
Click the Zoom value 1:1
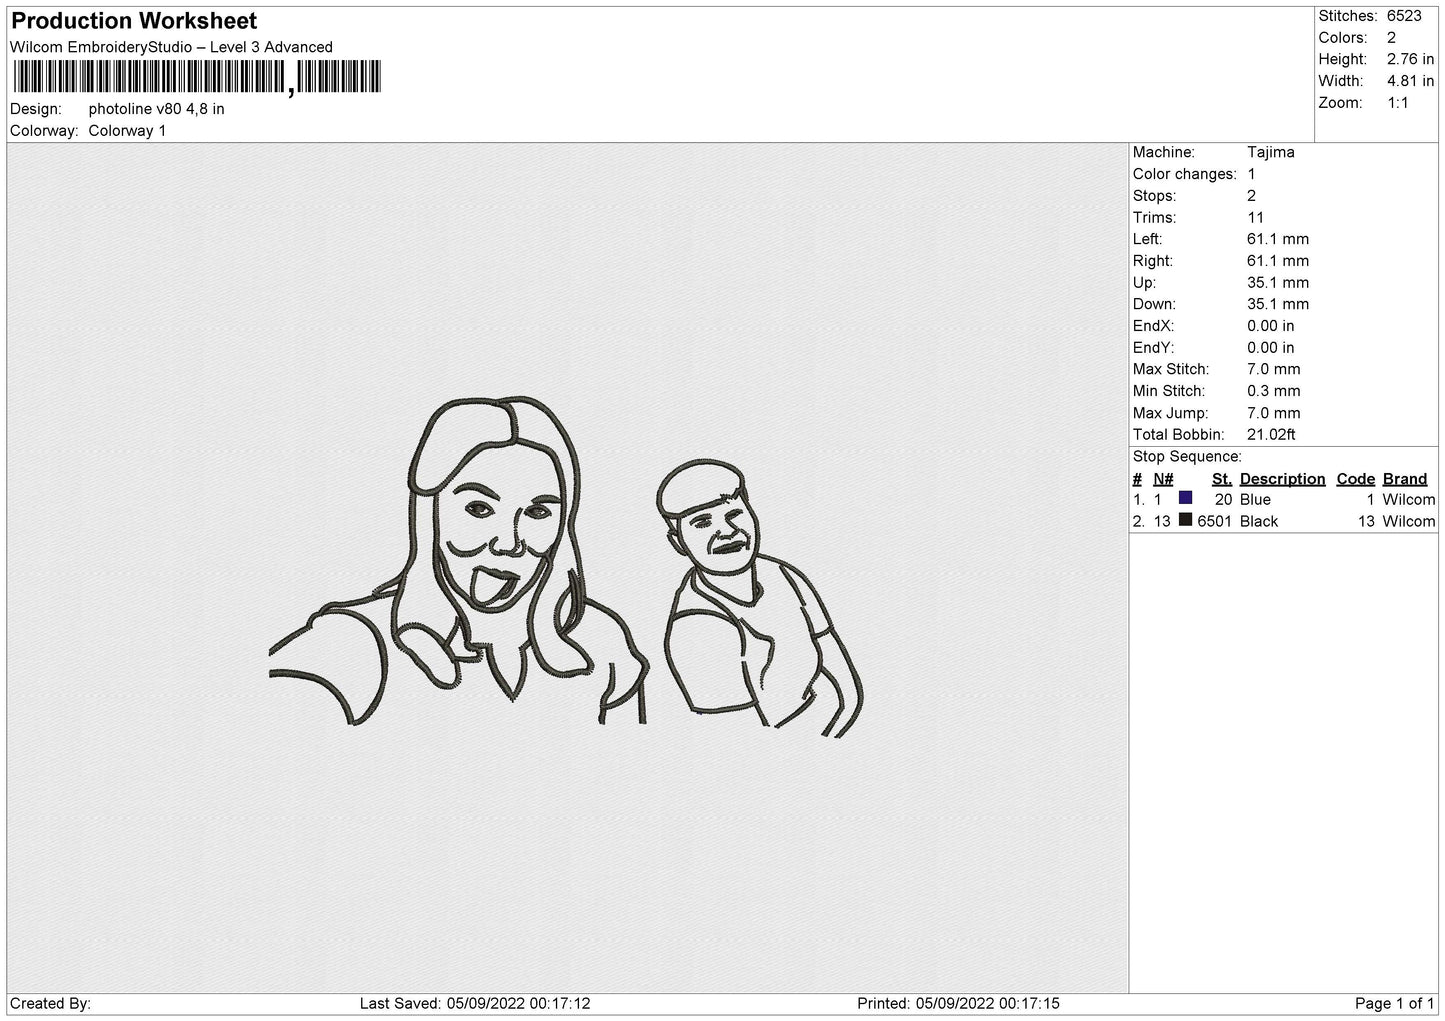pos(1398,103)
